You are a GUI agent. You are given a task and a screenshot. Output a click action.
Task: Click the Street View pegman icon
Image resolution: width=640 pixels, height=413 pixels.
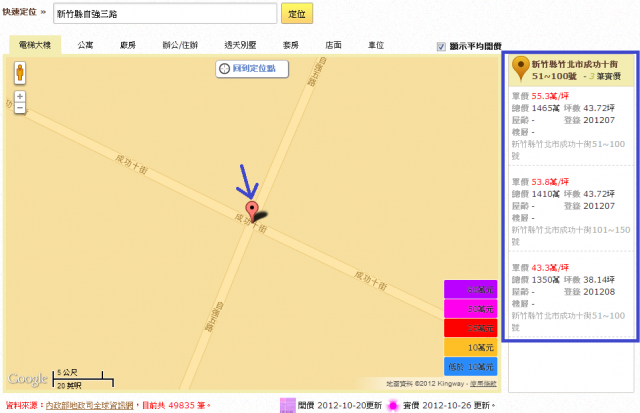pyautogui.click(x=20, y=73)
